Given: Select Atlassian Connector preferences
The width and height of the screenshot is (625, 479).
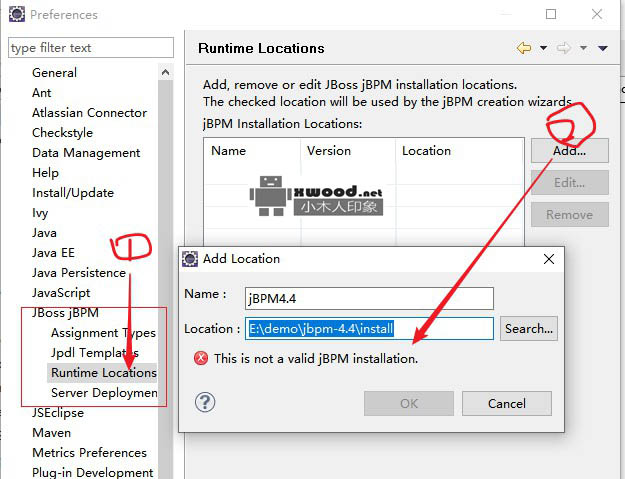Looking at the screenshot, I should pos(90,113).
